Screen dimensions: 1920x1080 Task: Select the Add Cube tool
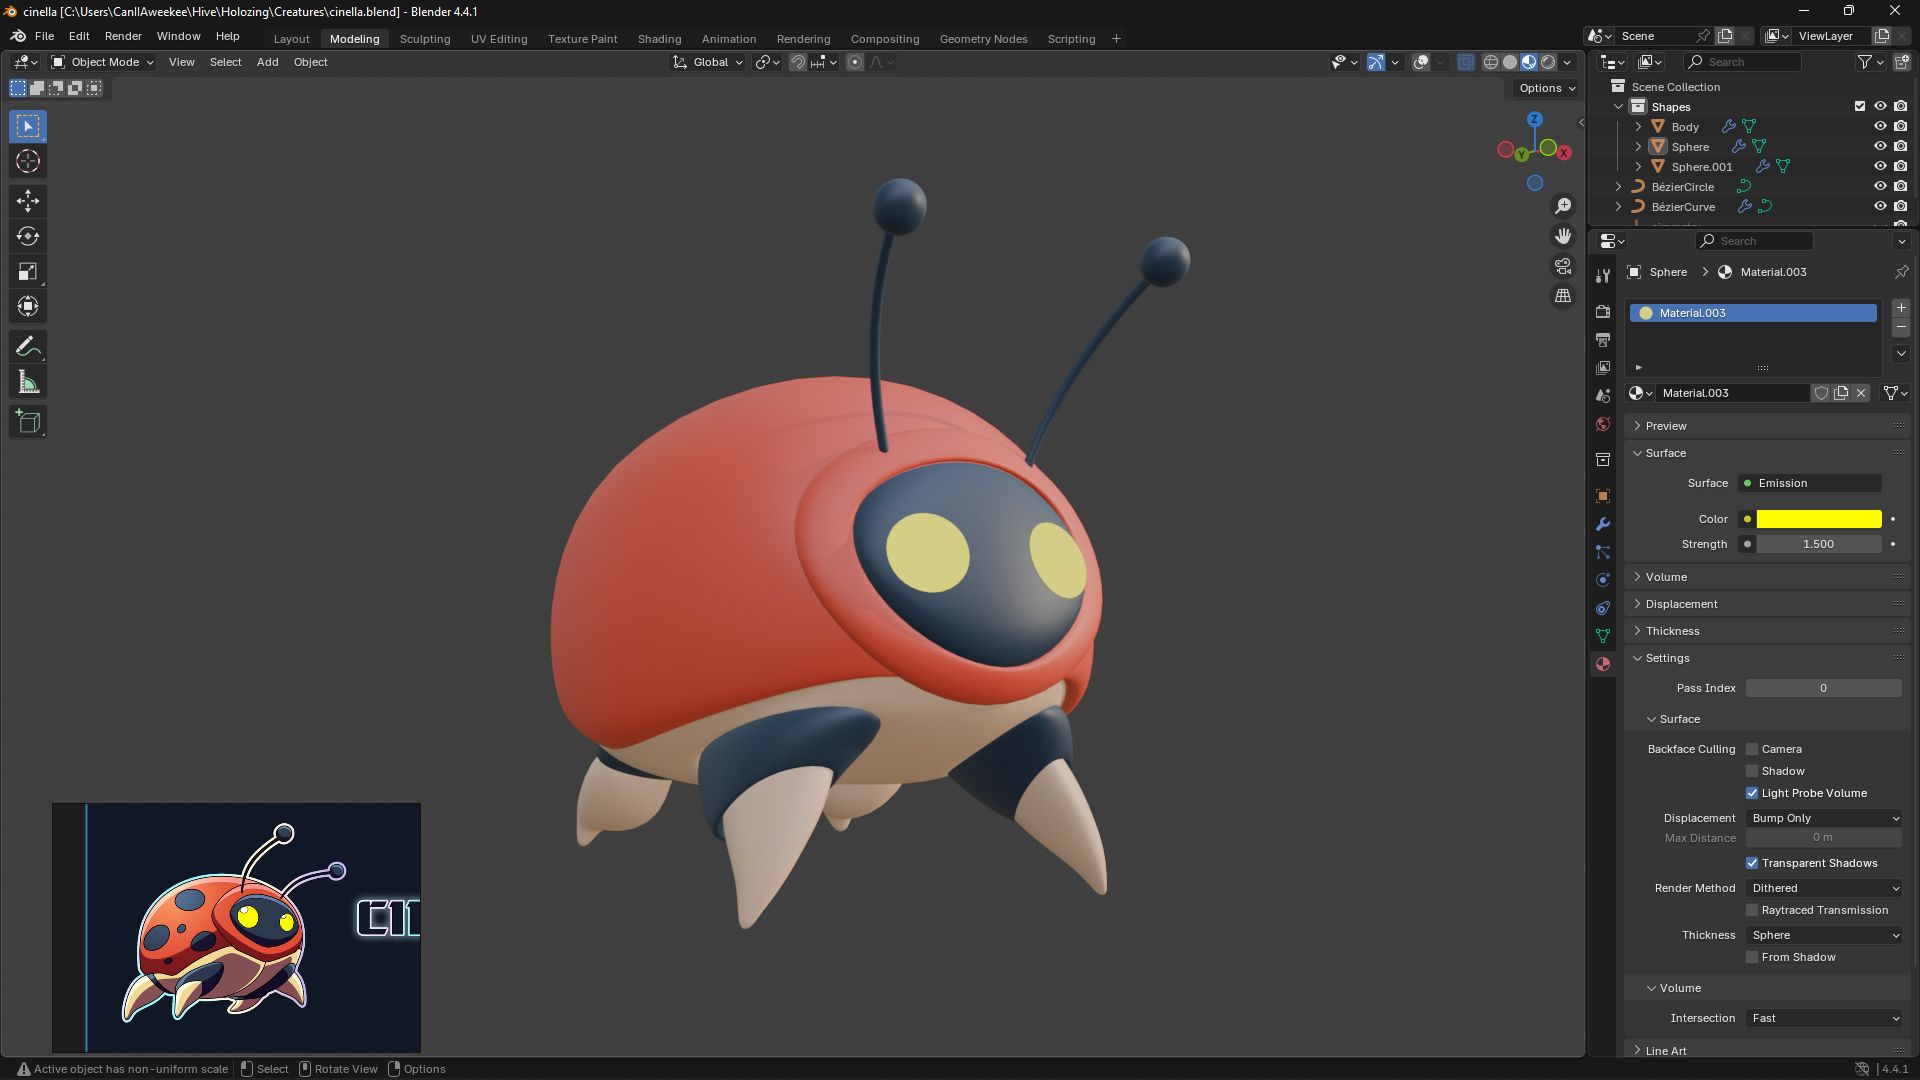point(28,422)
